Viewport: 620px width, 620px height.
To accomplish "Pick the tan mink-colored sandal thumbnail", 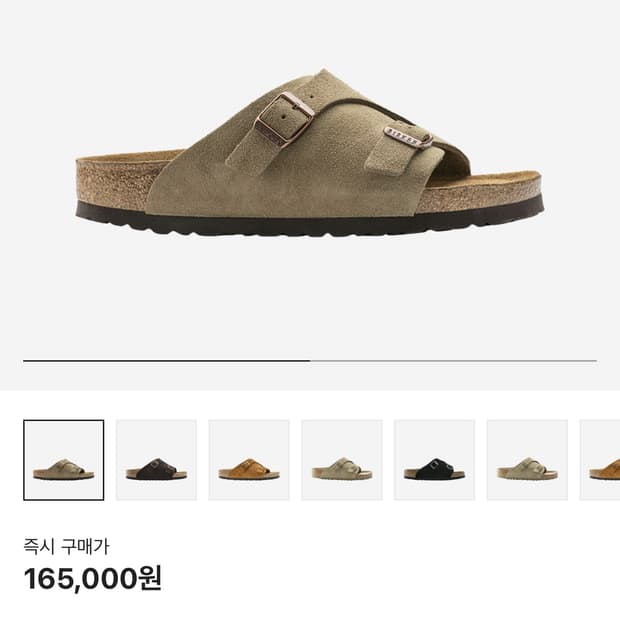I will [249, 460].
